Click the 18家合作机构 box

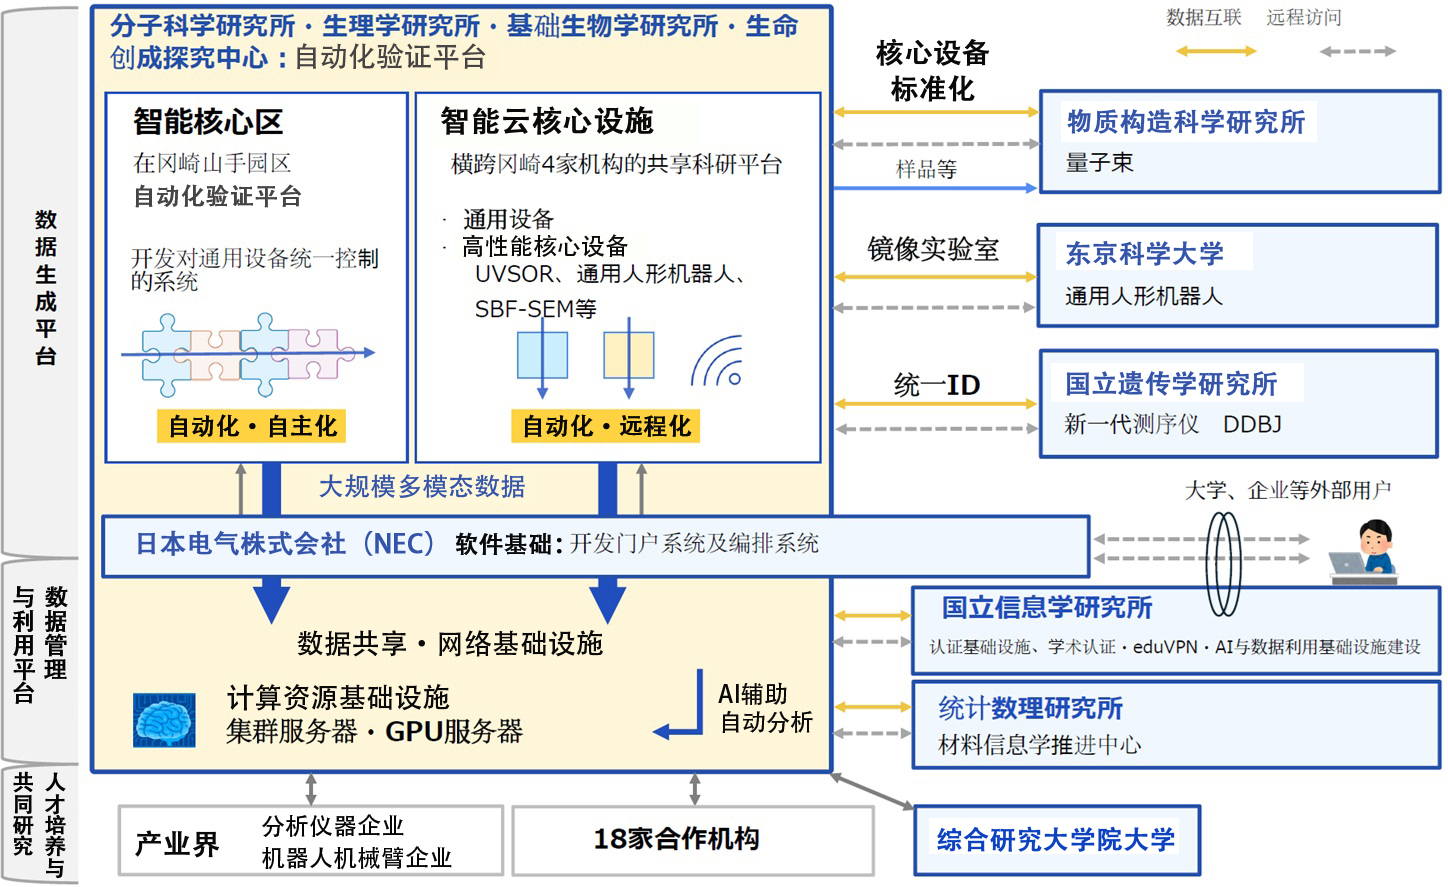point(693,841)
